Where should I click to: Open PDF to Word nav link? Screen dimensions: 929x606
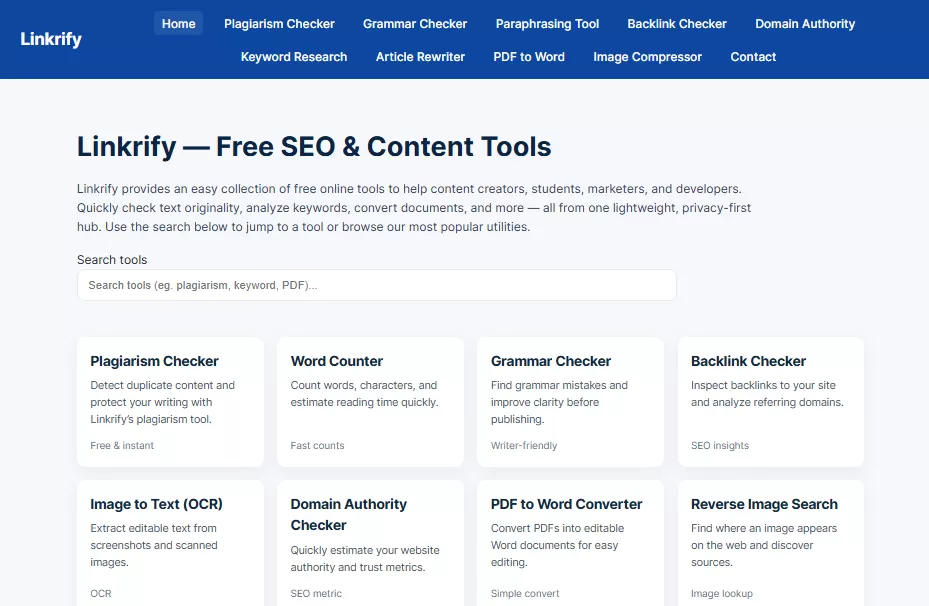(x=529, y=57)
